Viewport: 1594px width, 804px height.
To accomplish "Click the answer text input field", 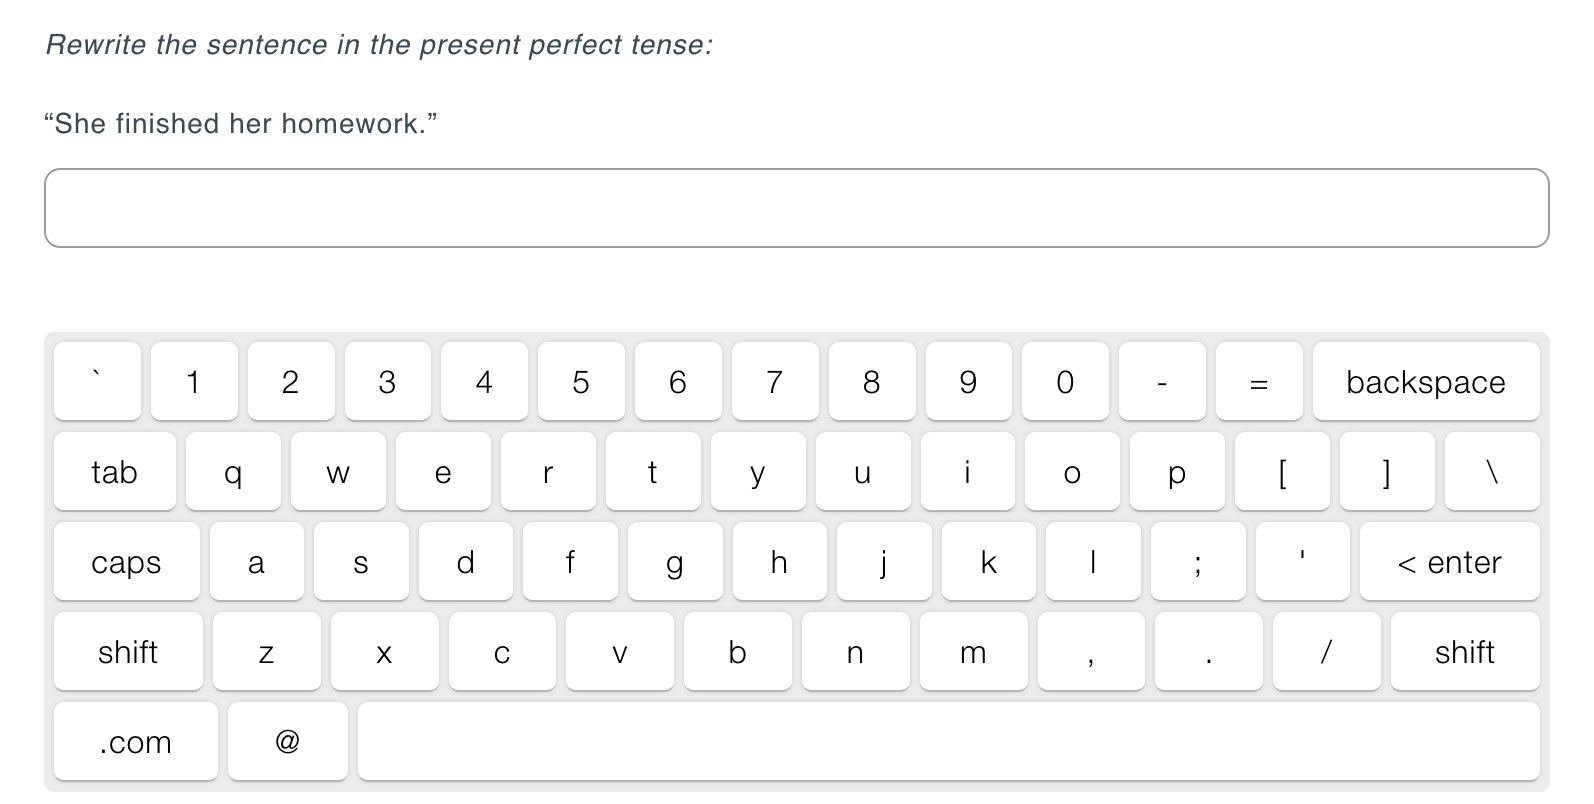I will pyautogui.click(x=795, y=207).
